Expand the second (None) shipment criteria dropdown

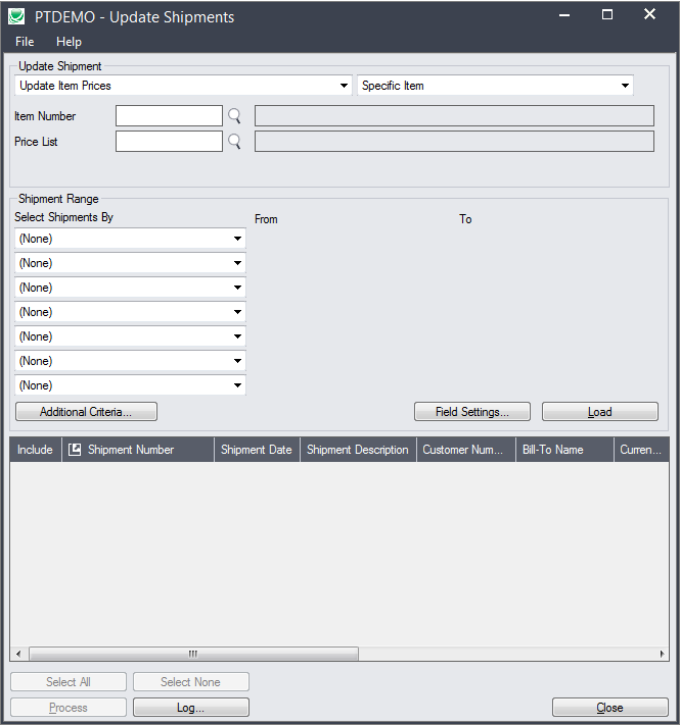point(130,263)
